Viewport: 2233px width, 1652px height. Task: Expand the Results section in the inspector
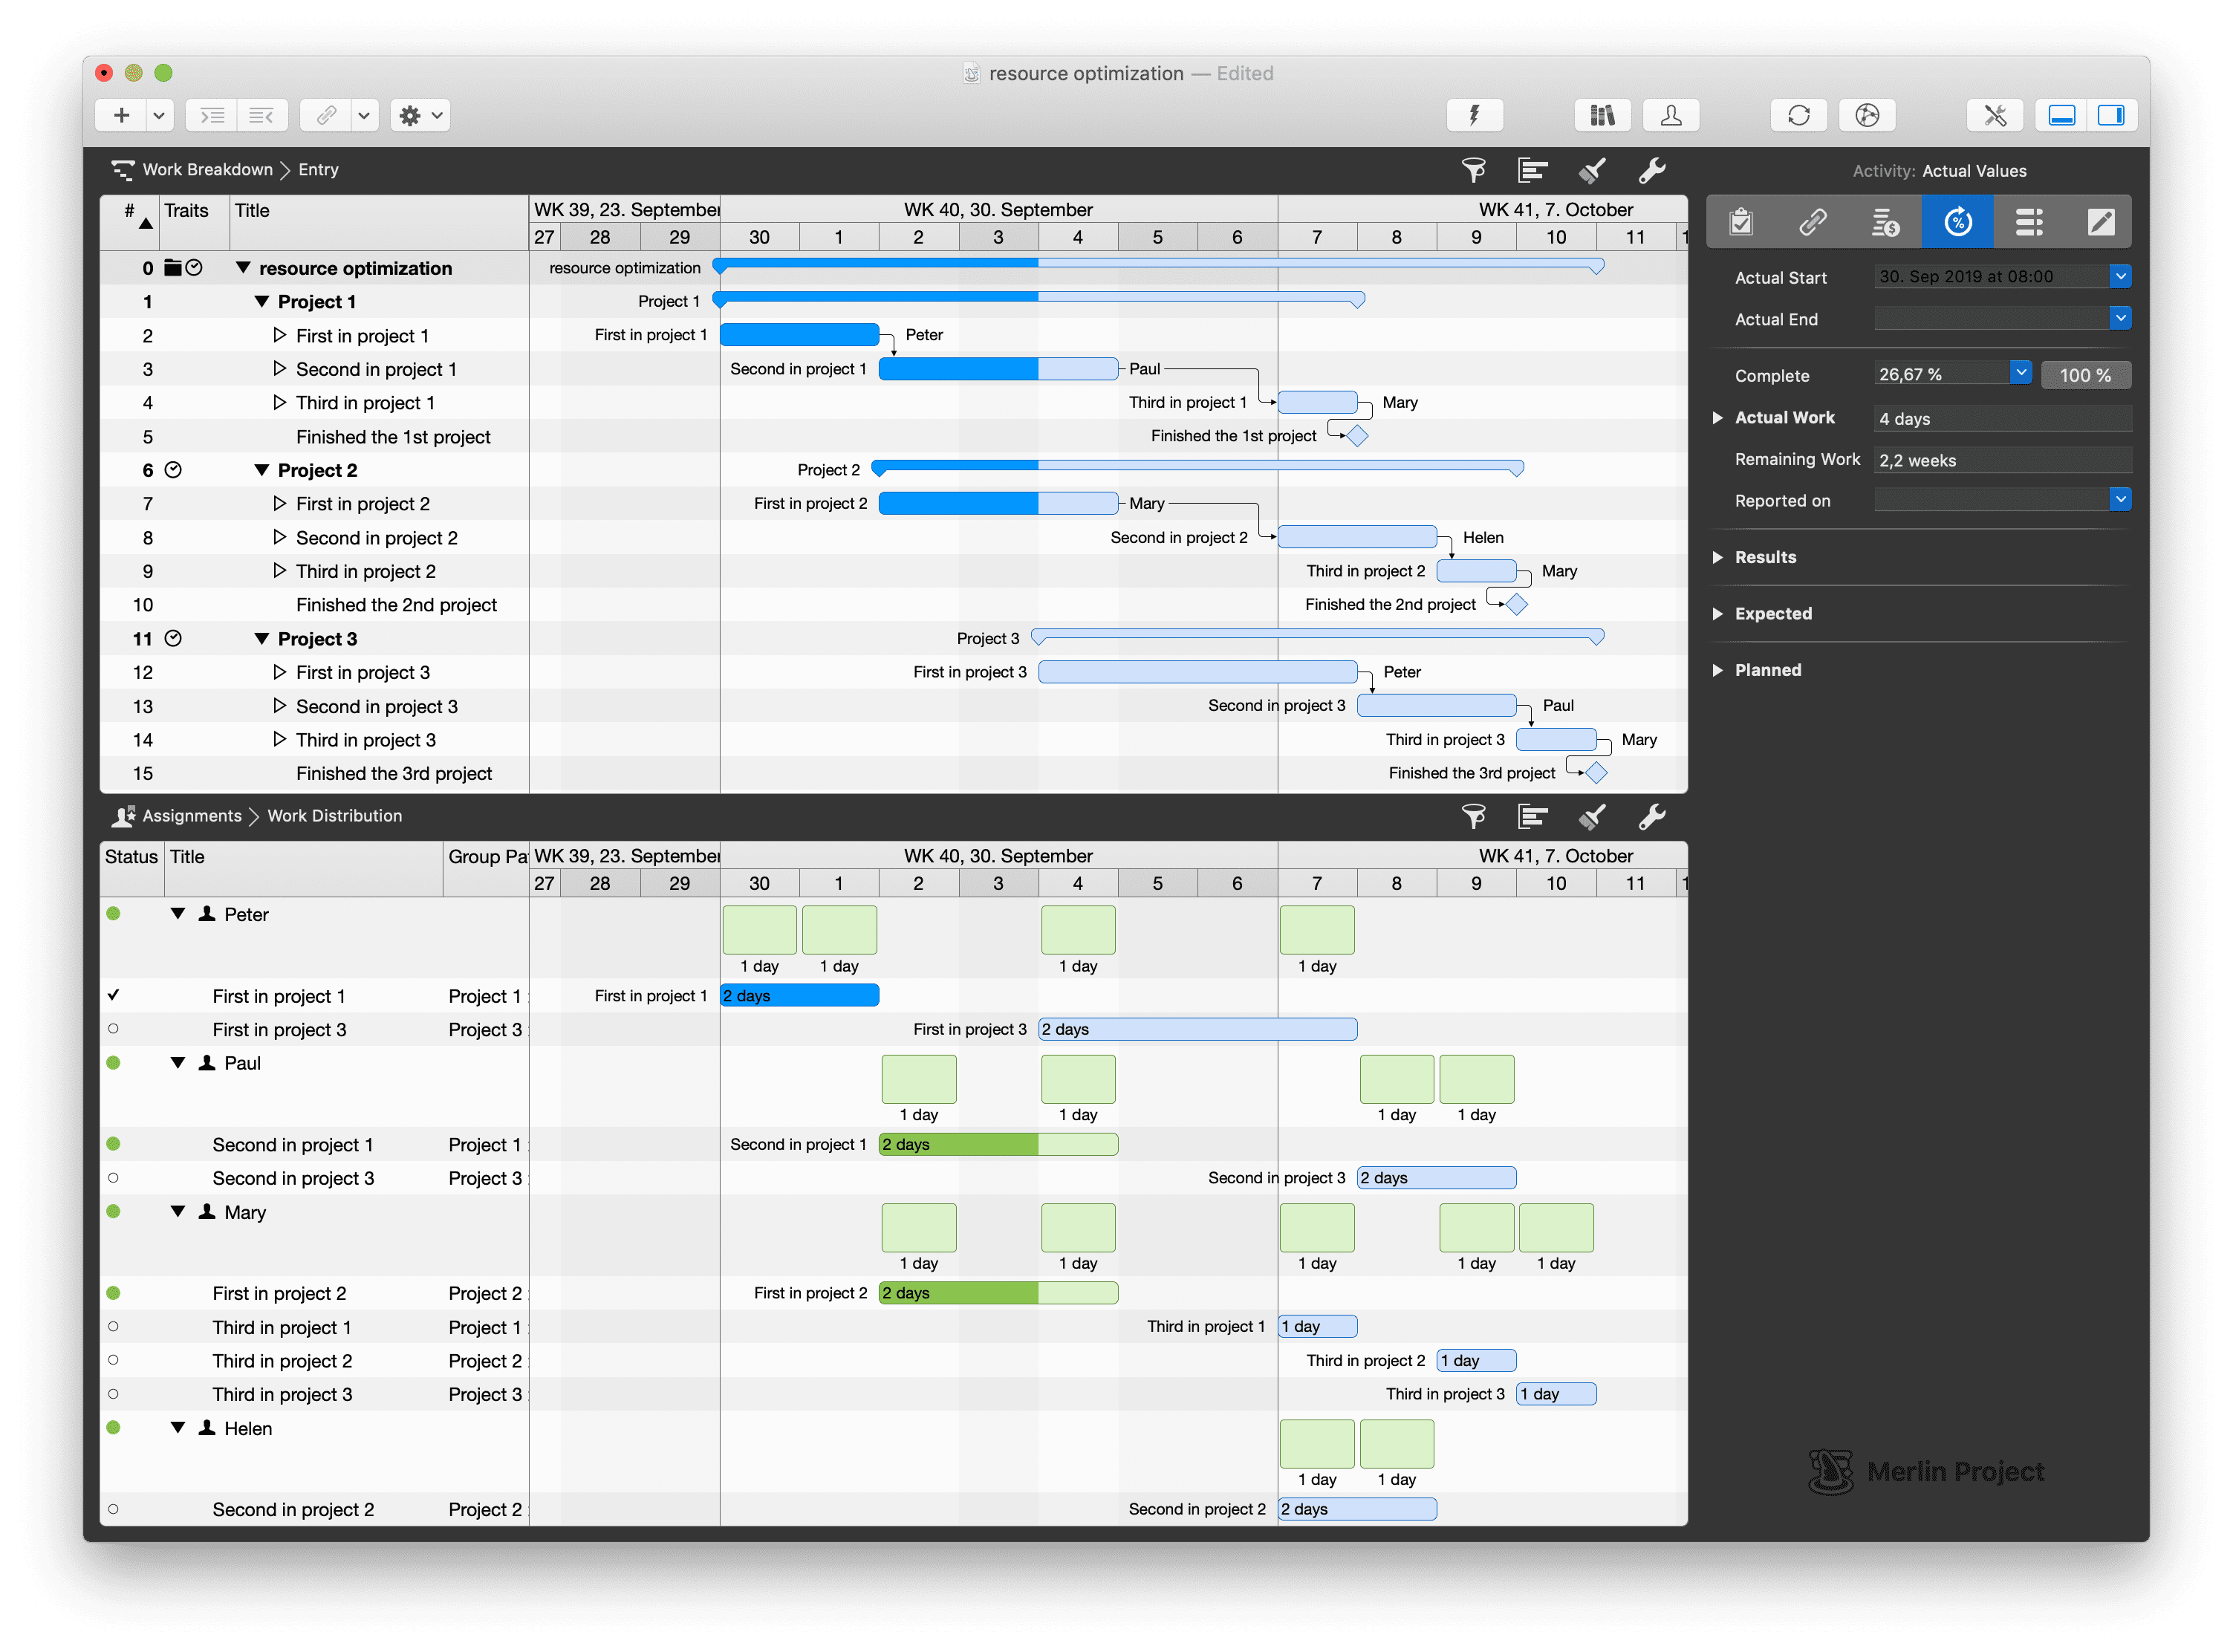pos(1719,557)
